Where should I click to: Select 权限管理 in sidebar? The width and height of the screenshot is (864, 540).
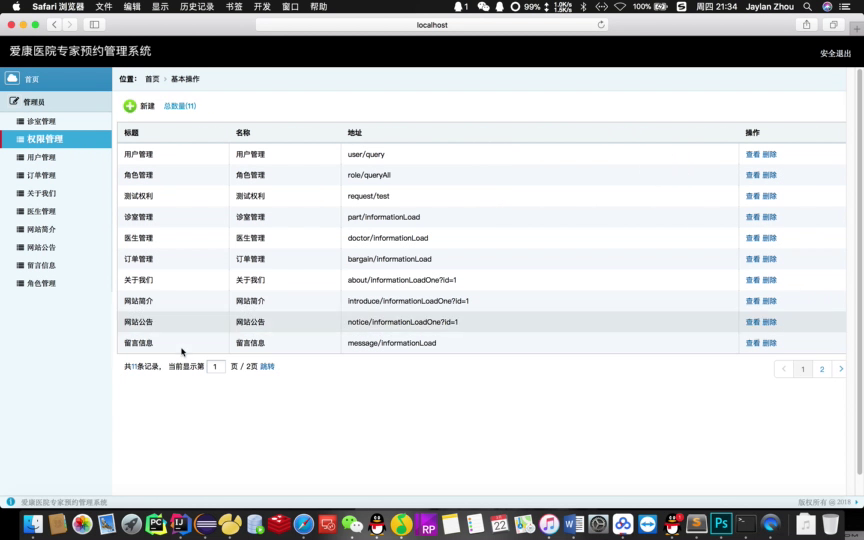[56, 139]
